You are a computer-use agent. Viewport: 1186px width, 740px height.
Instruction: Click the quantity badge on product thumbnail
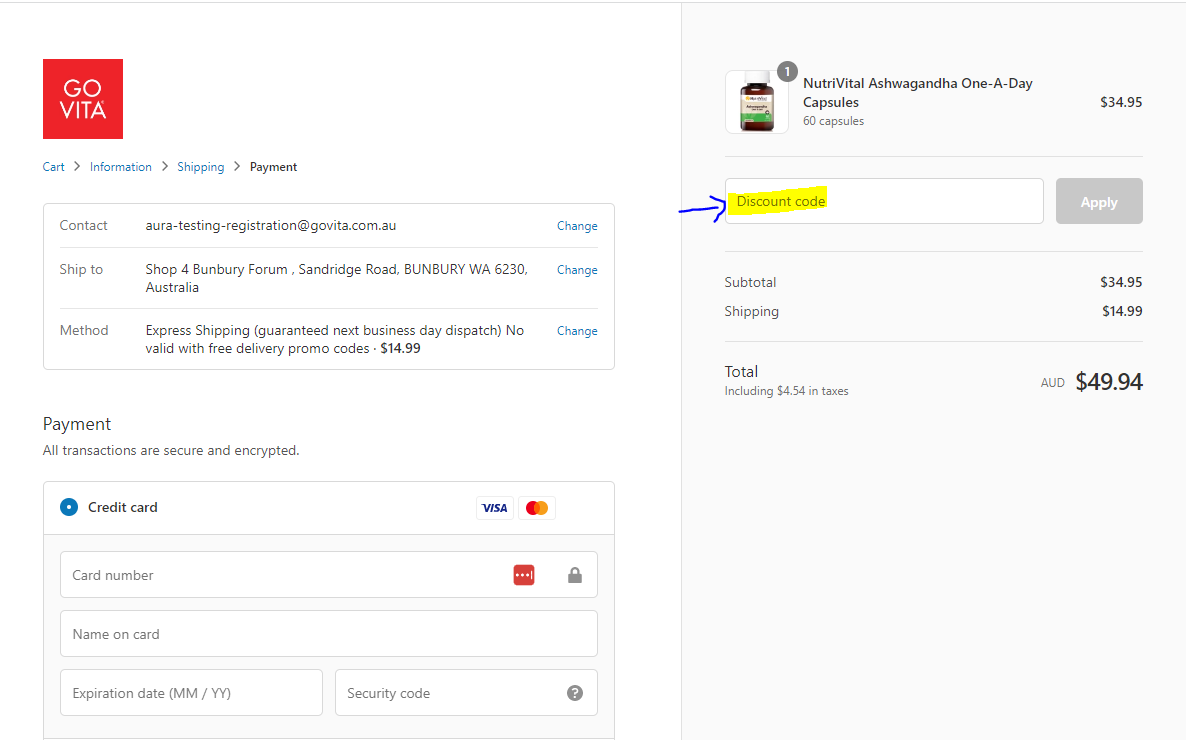(787, 72)
